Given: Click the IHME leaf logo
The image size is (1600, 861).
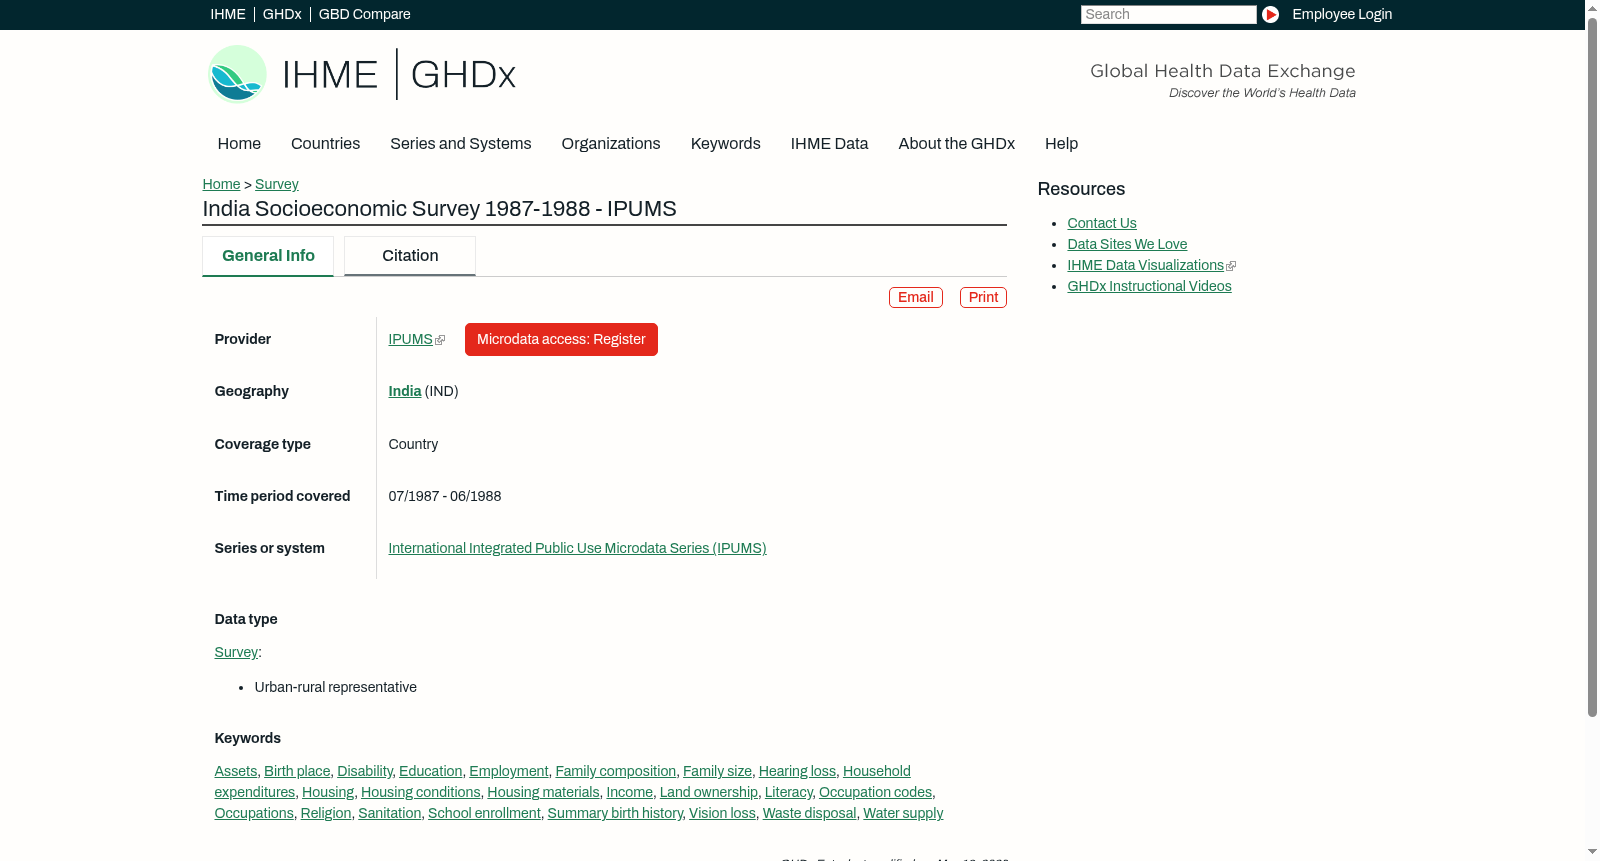Looking at the screenshot, I should pos(237,74).
